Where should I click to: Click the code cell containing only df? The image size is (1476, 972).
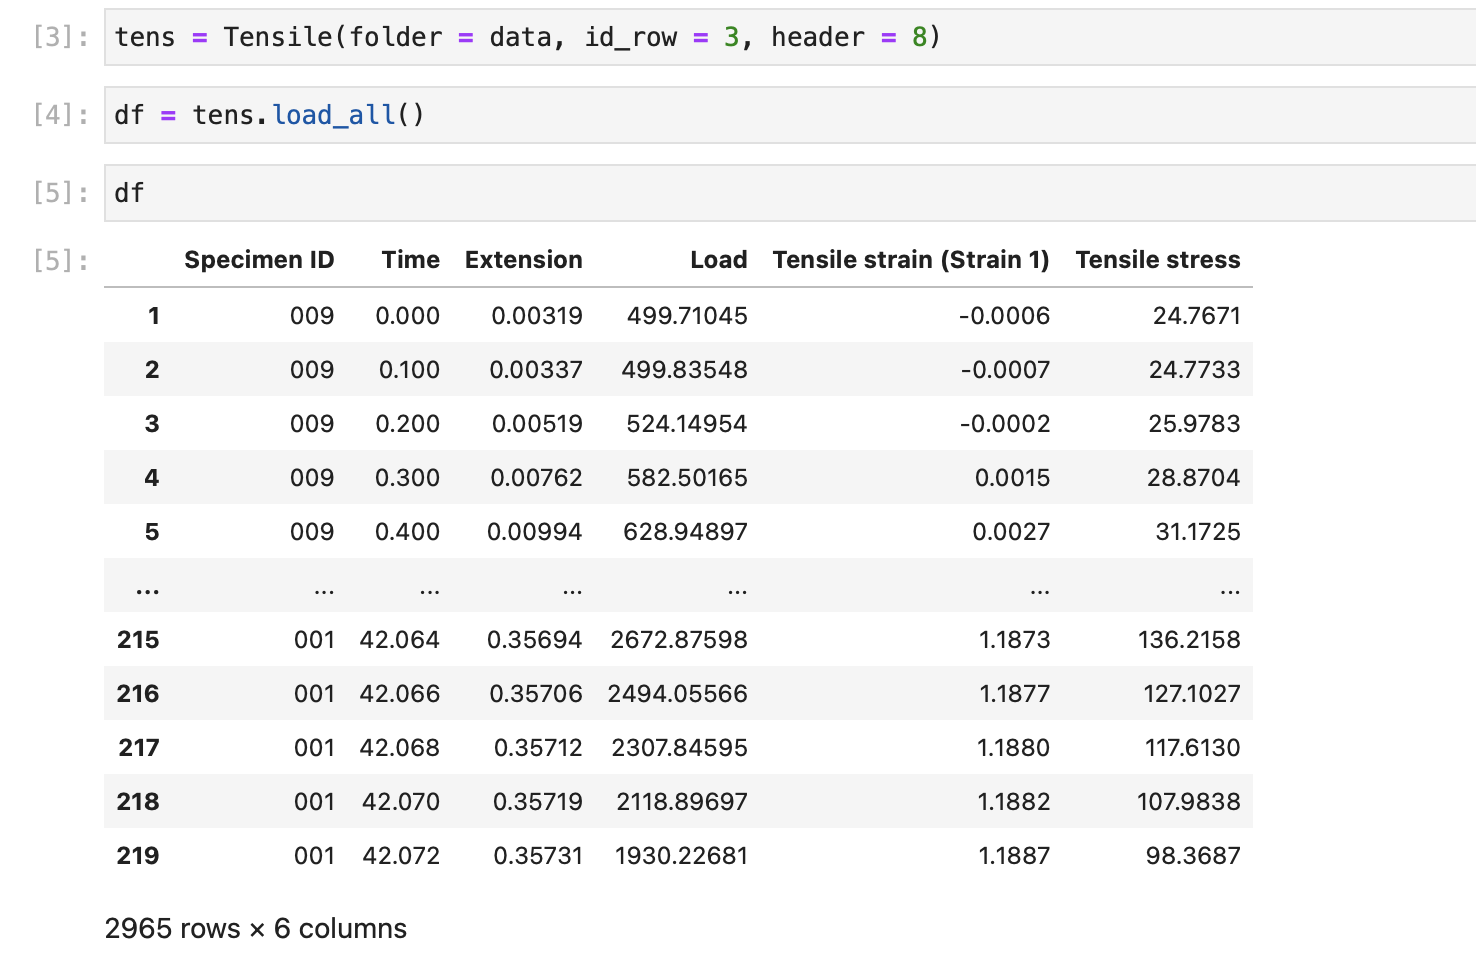pos(790,193)
